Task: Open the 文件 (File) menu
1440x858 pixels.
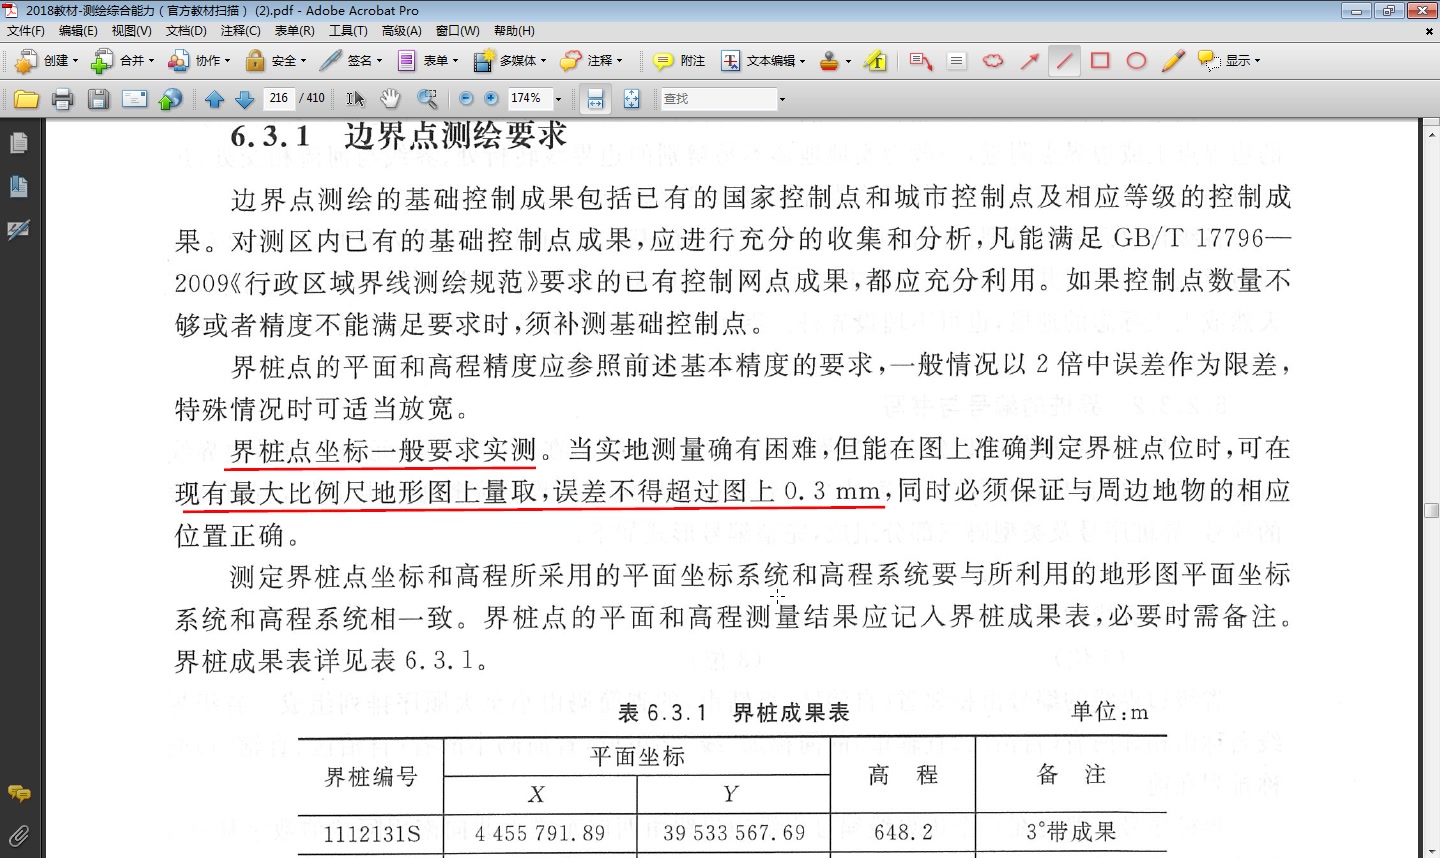Action: [26, 30]
